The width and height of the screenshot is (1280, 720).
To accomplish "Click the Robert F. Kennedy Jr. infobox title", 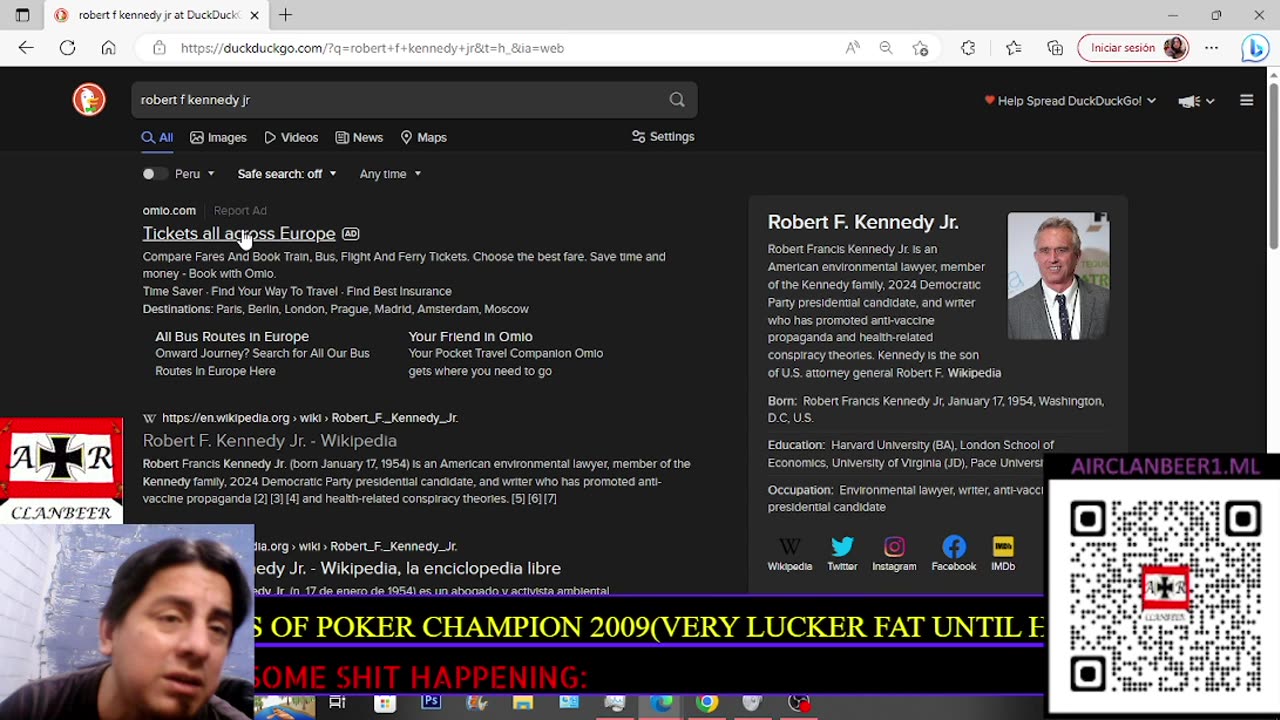I will [x=863, y=222].
